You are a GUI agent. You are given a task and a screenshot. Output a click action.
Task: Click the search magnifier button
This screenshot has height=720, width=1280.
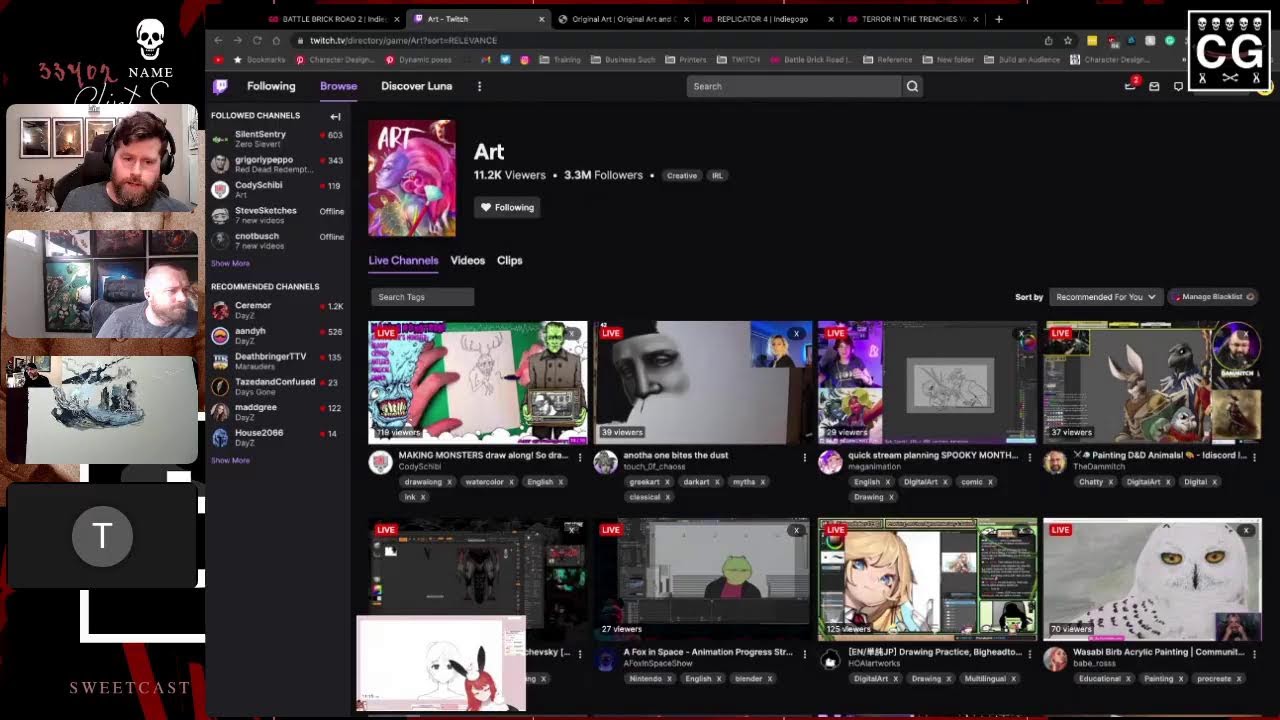coord(912,87)
